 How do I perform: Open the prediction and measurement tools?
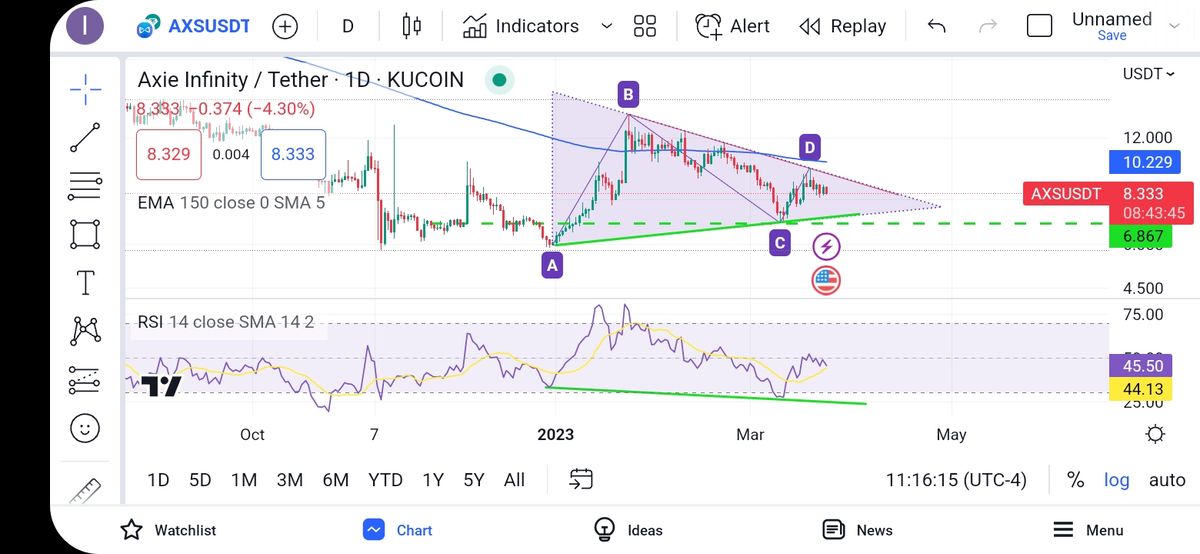(86, 380)
